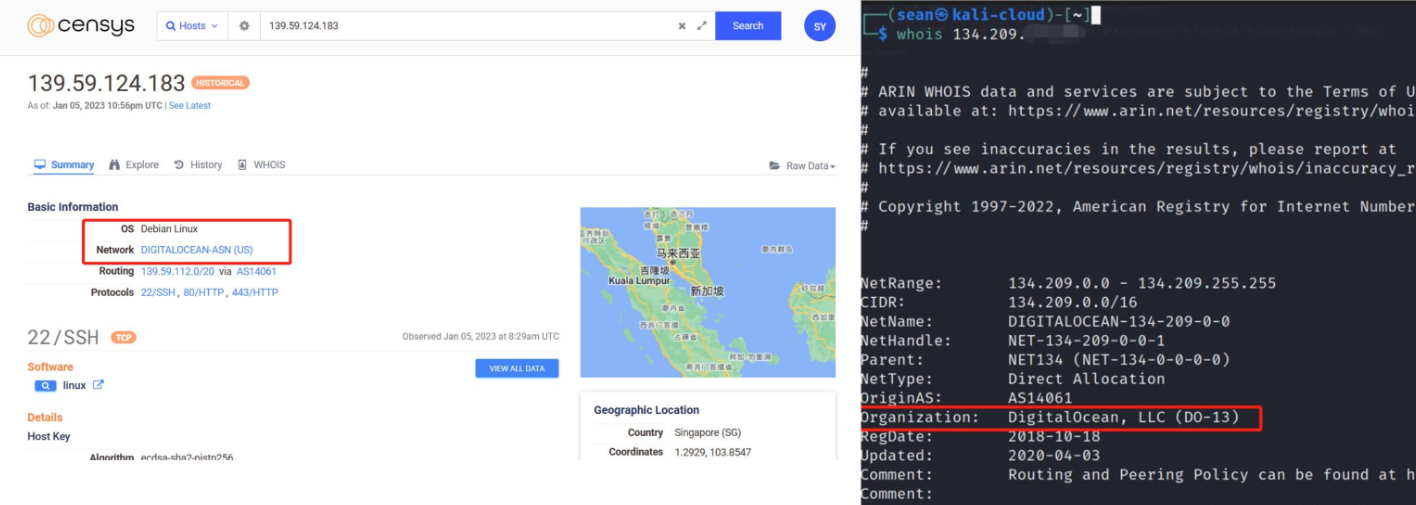Focus the search field containing 139.59.124.183
This screenshot has height=505, width=1416.
point(465,26)
